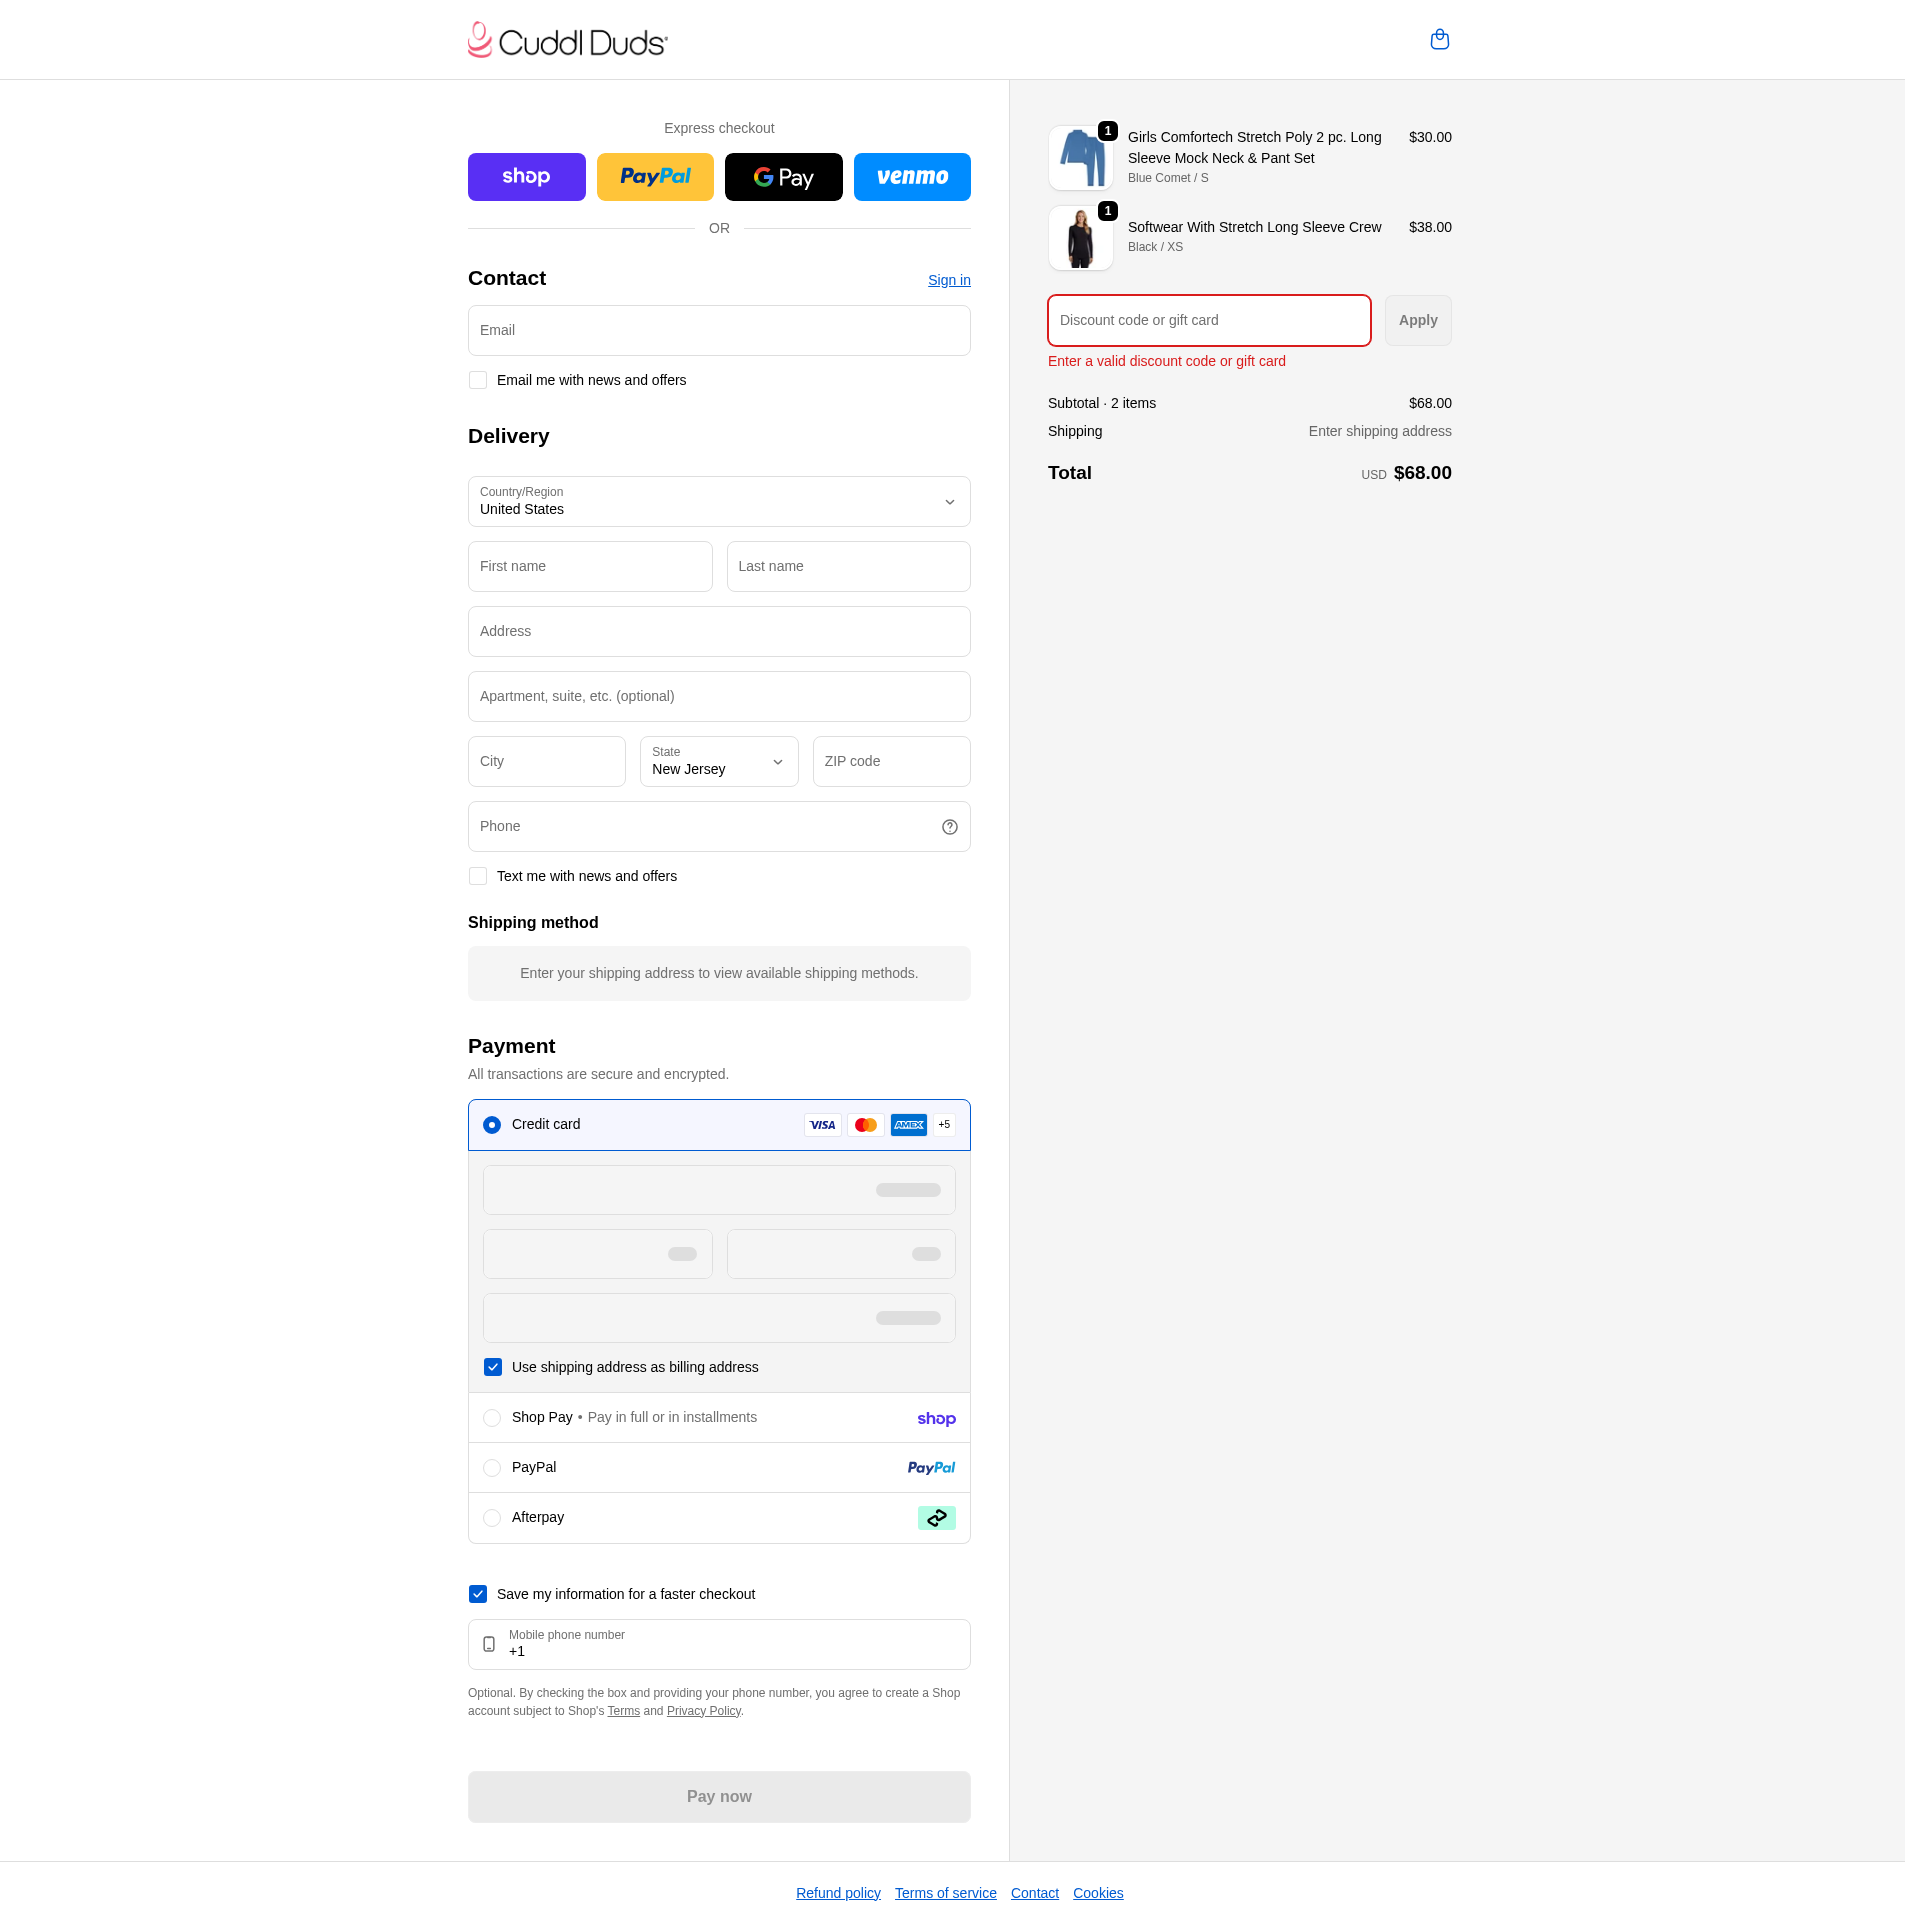Open the phone number help tooltip

[x=949, y=827]
